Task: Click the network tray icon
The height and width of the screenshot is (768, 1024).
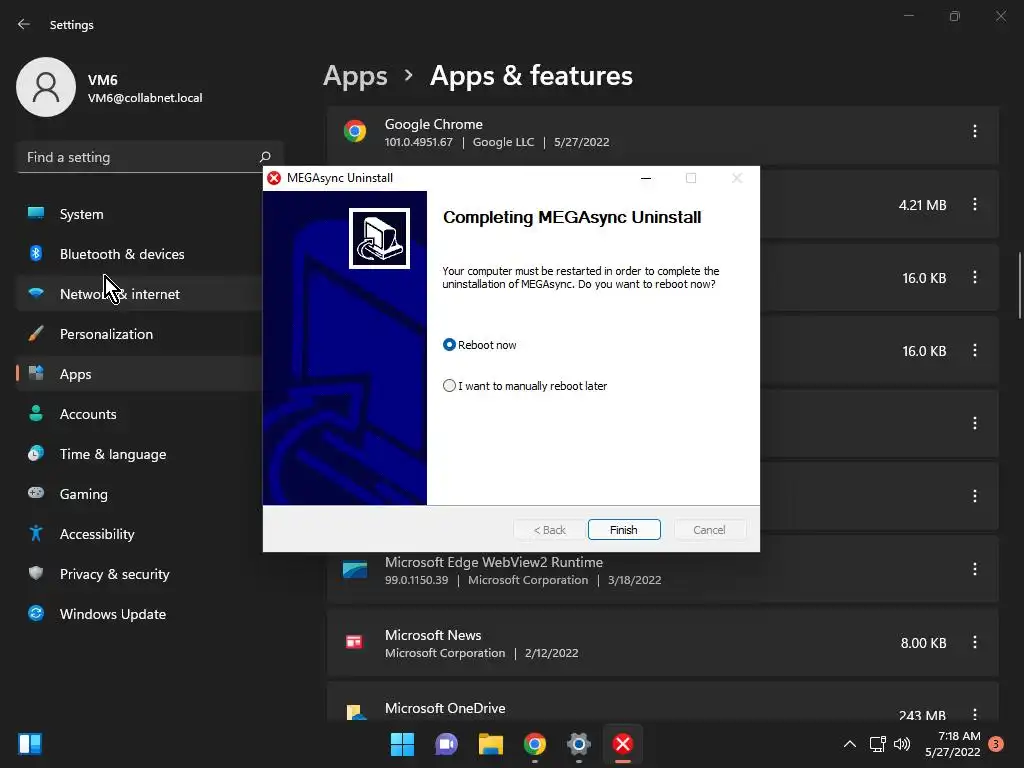Action: tap(877, 744)
